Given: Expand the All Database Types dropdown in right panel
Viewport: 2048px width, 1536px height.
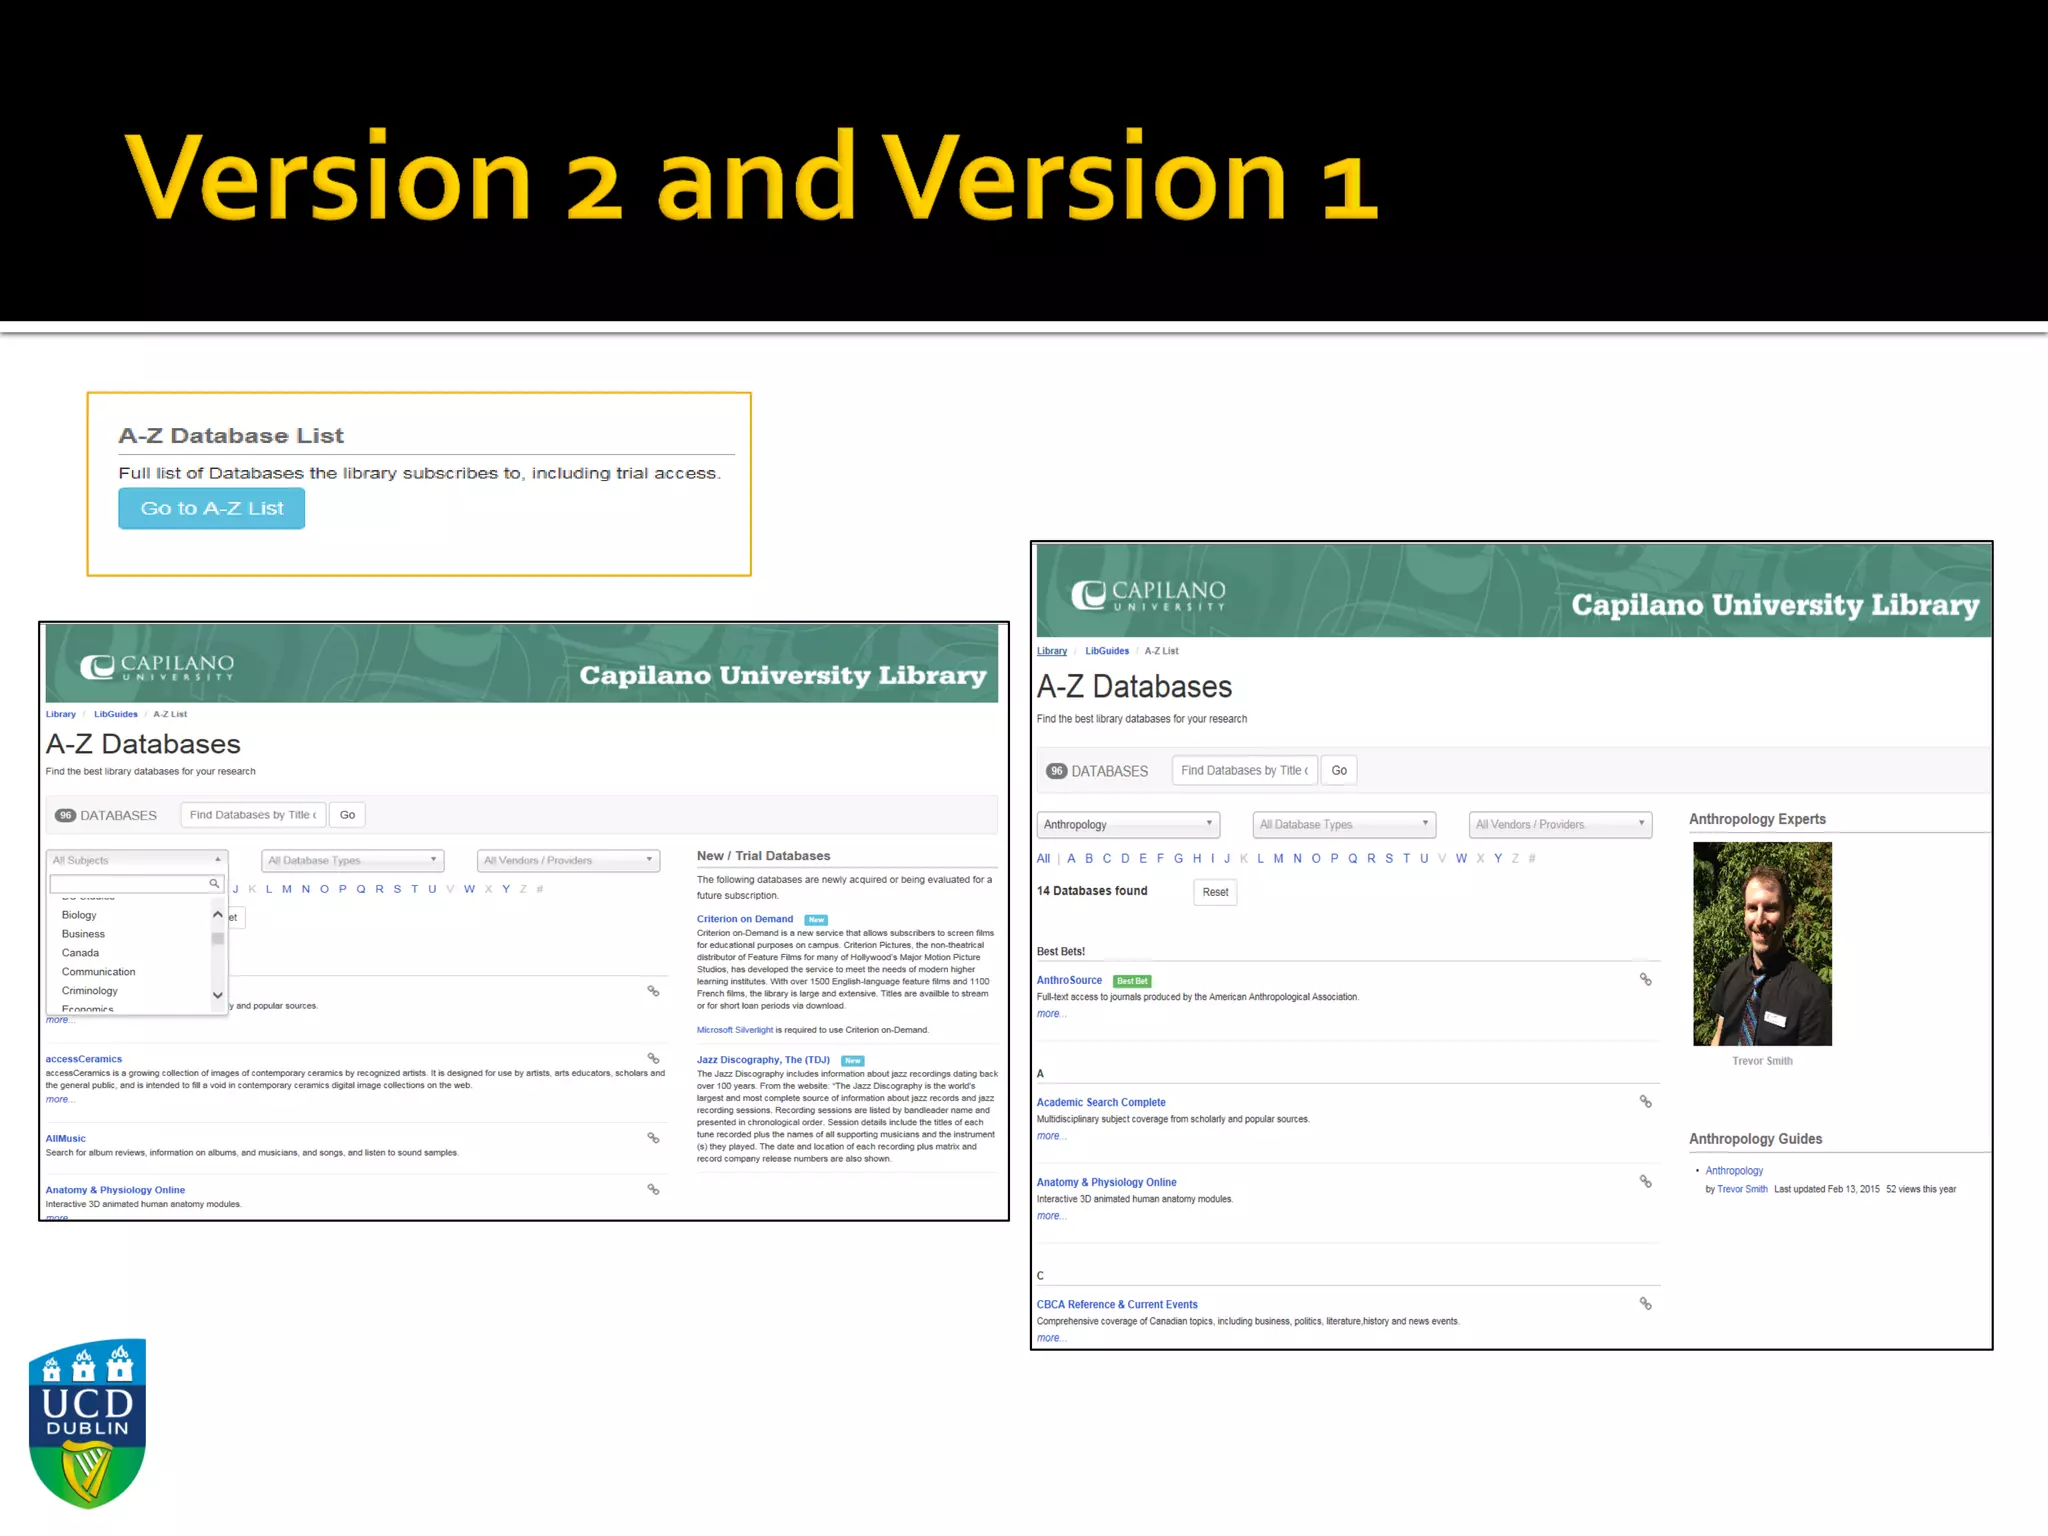Looking at the screenshot, I should 1343,824.
